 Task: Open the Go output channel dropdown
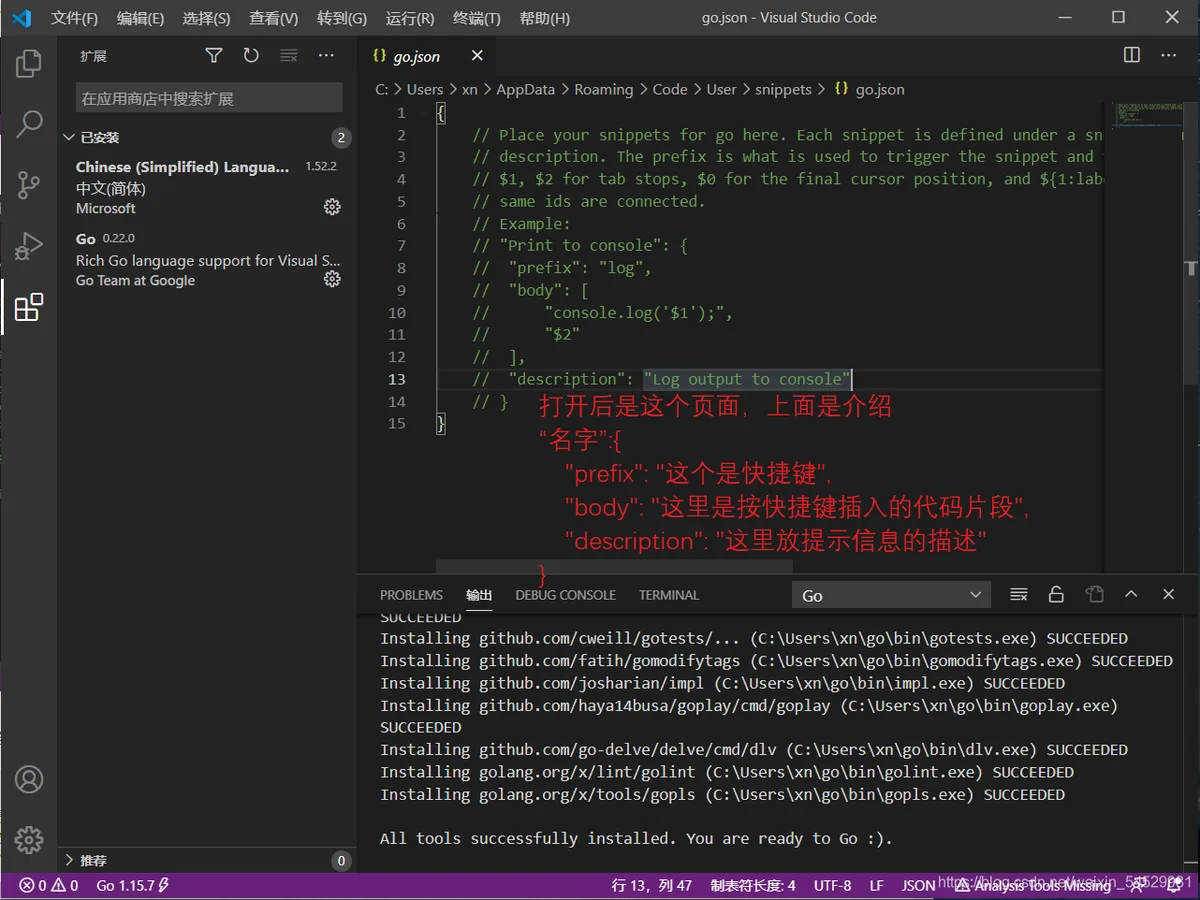coord(892,595)
